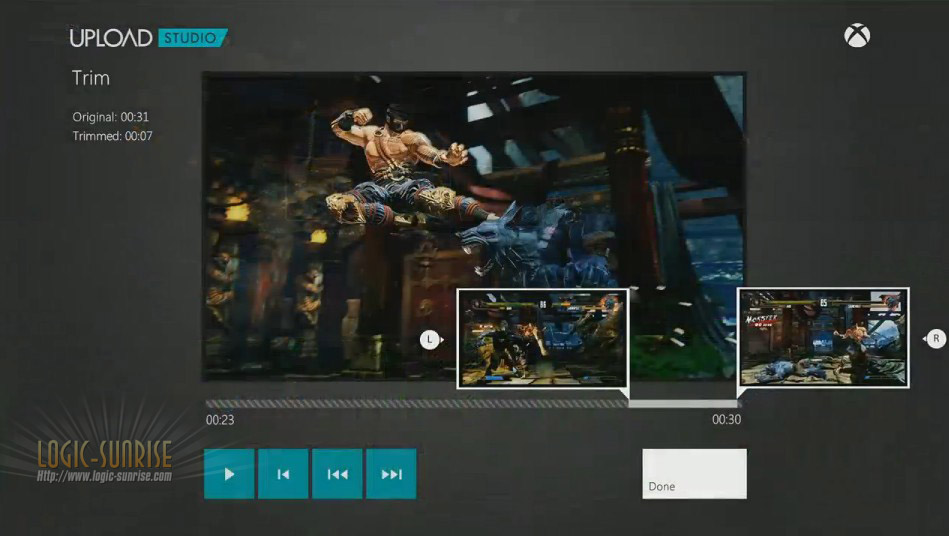The width and height of the screenshot is (949, 536).
Task: Select the R trim handle indicator
Action: tap(936, 339)
